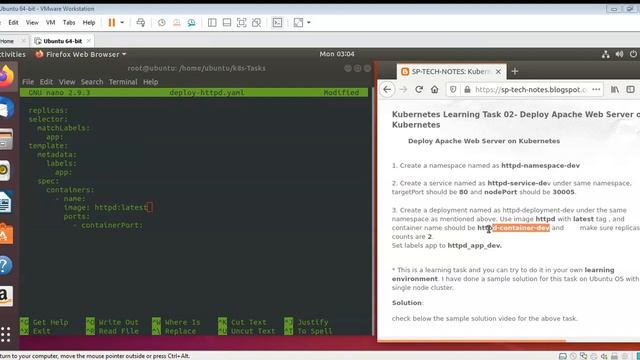Open the snapshot manager icon
This screenshot has width=640, height=360.
tap(191, 22)
